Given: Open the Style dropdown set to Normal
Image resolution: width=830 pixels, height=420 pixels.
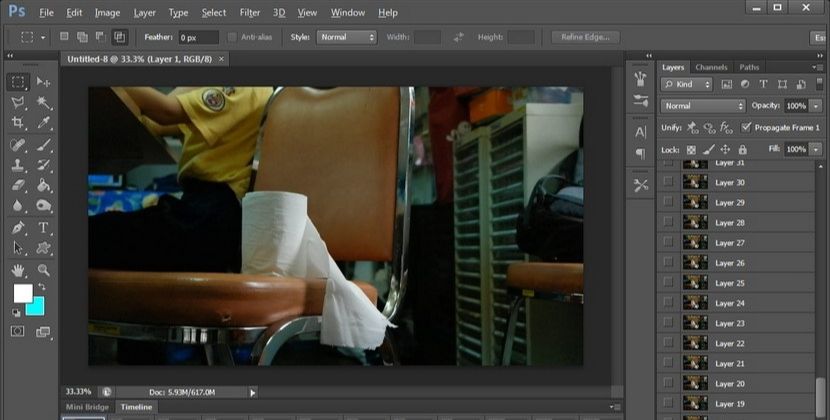Looking at the screenshot, I should [x=347, y=37].
